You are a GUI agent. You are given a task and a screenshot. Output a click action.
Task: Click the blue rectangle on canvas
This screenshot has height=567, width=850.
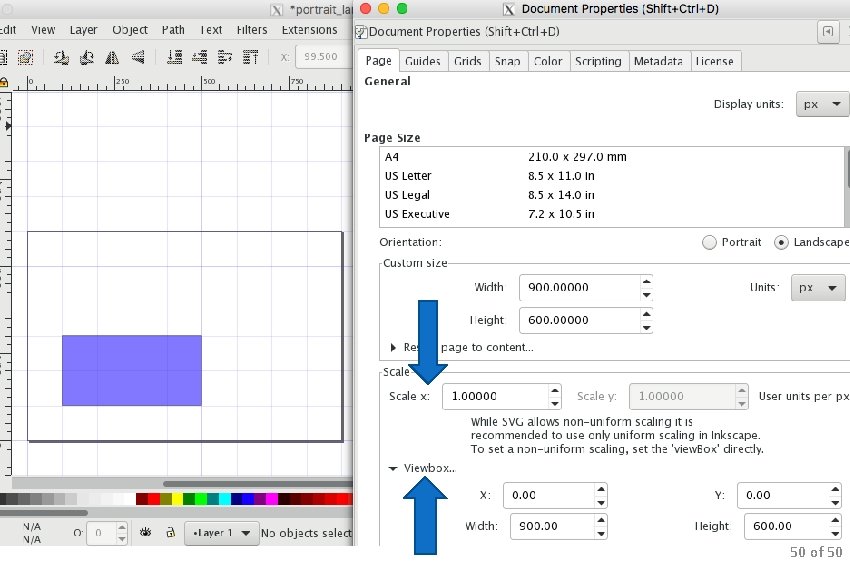(x=132, y=371)
